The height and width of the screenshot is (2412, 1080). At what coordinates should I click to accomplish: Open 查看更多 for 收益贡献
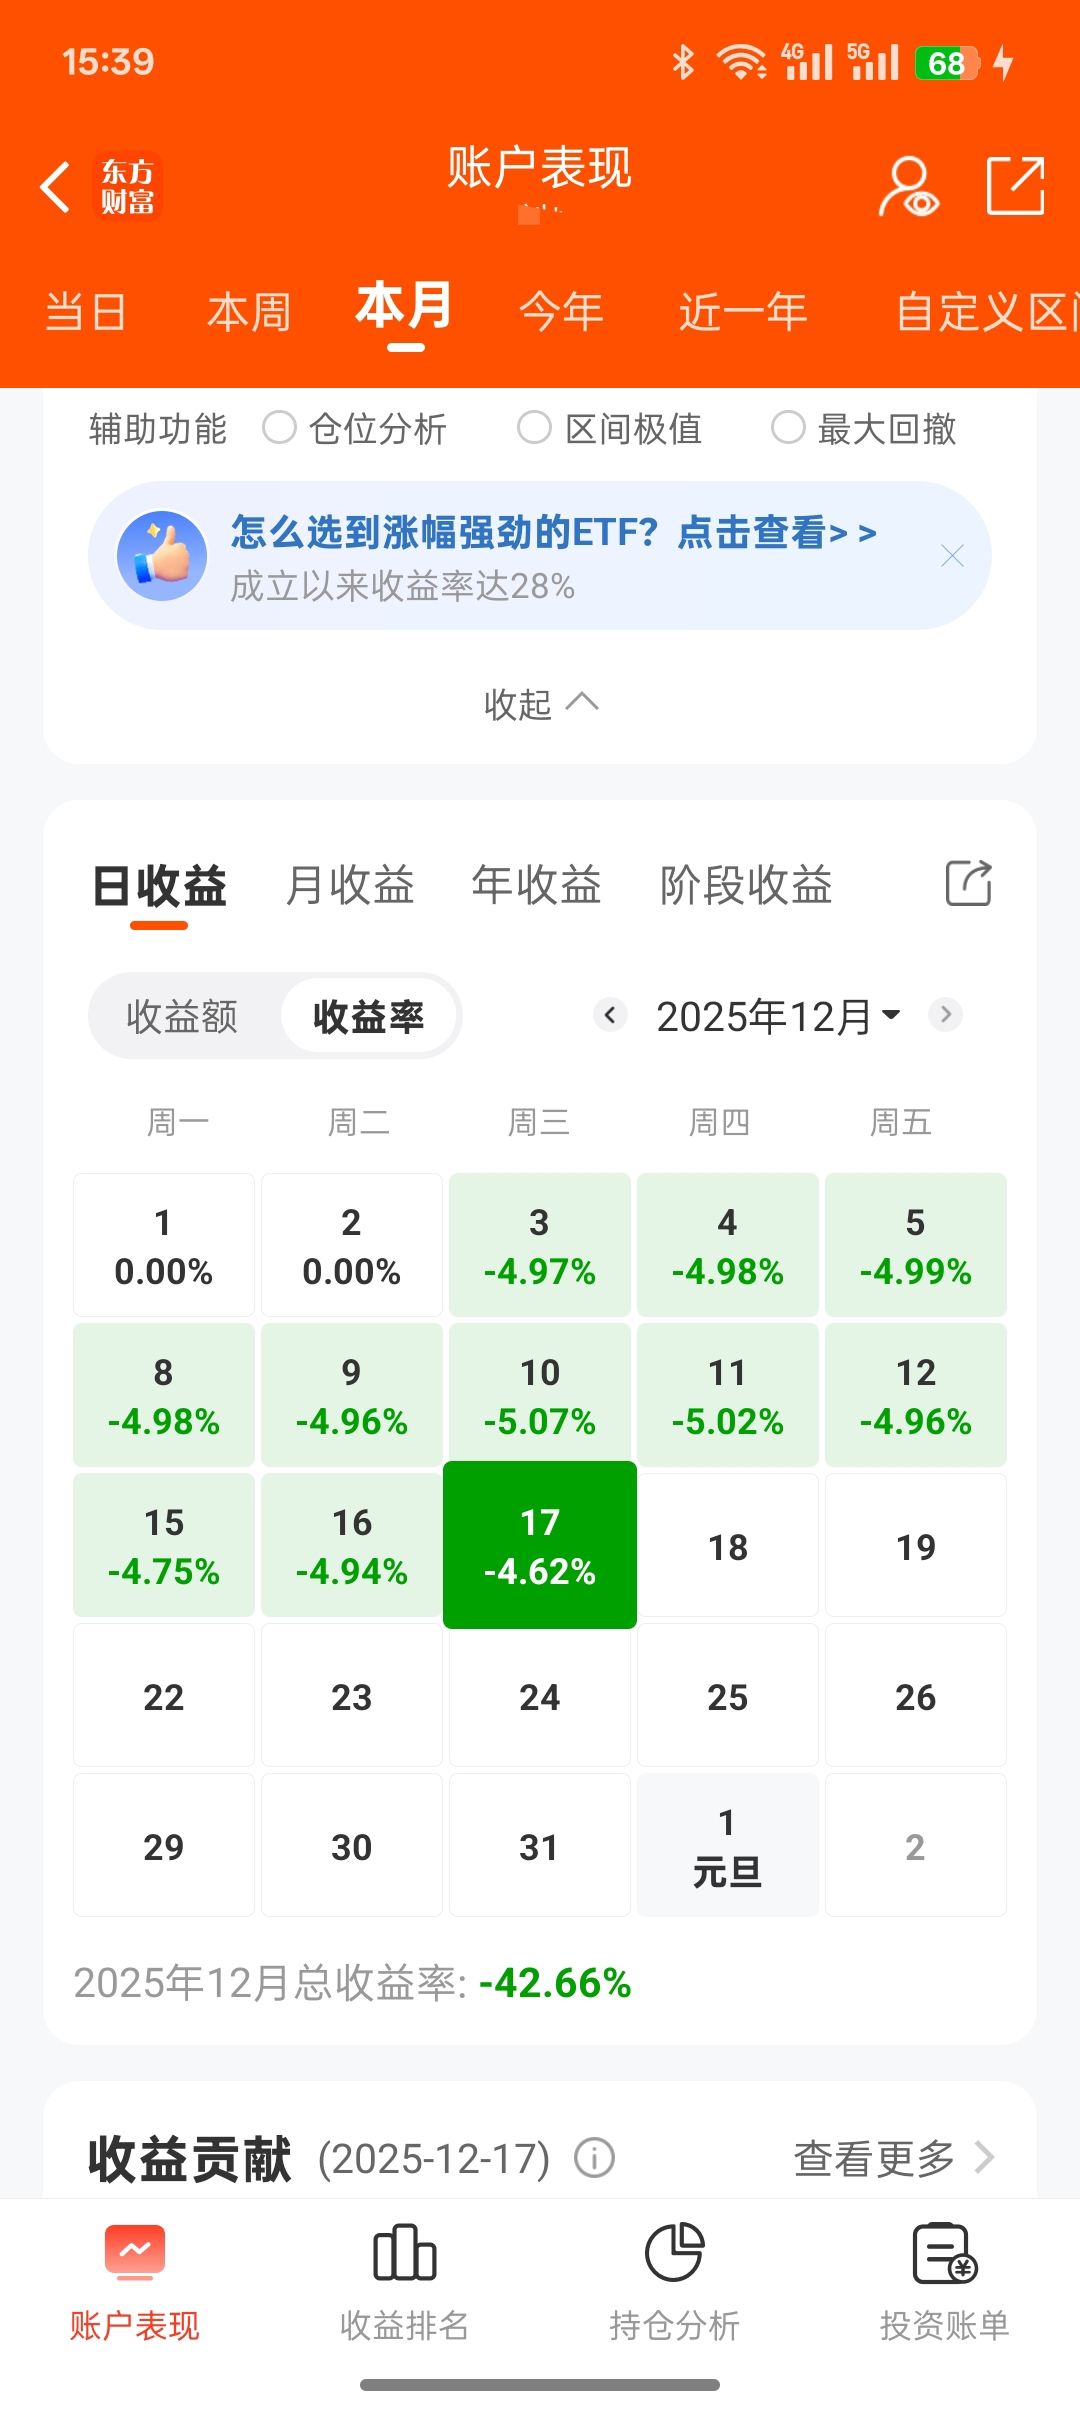pos(894,2158)
